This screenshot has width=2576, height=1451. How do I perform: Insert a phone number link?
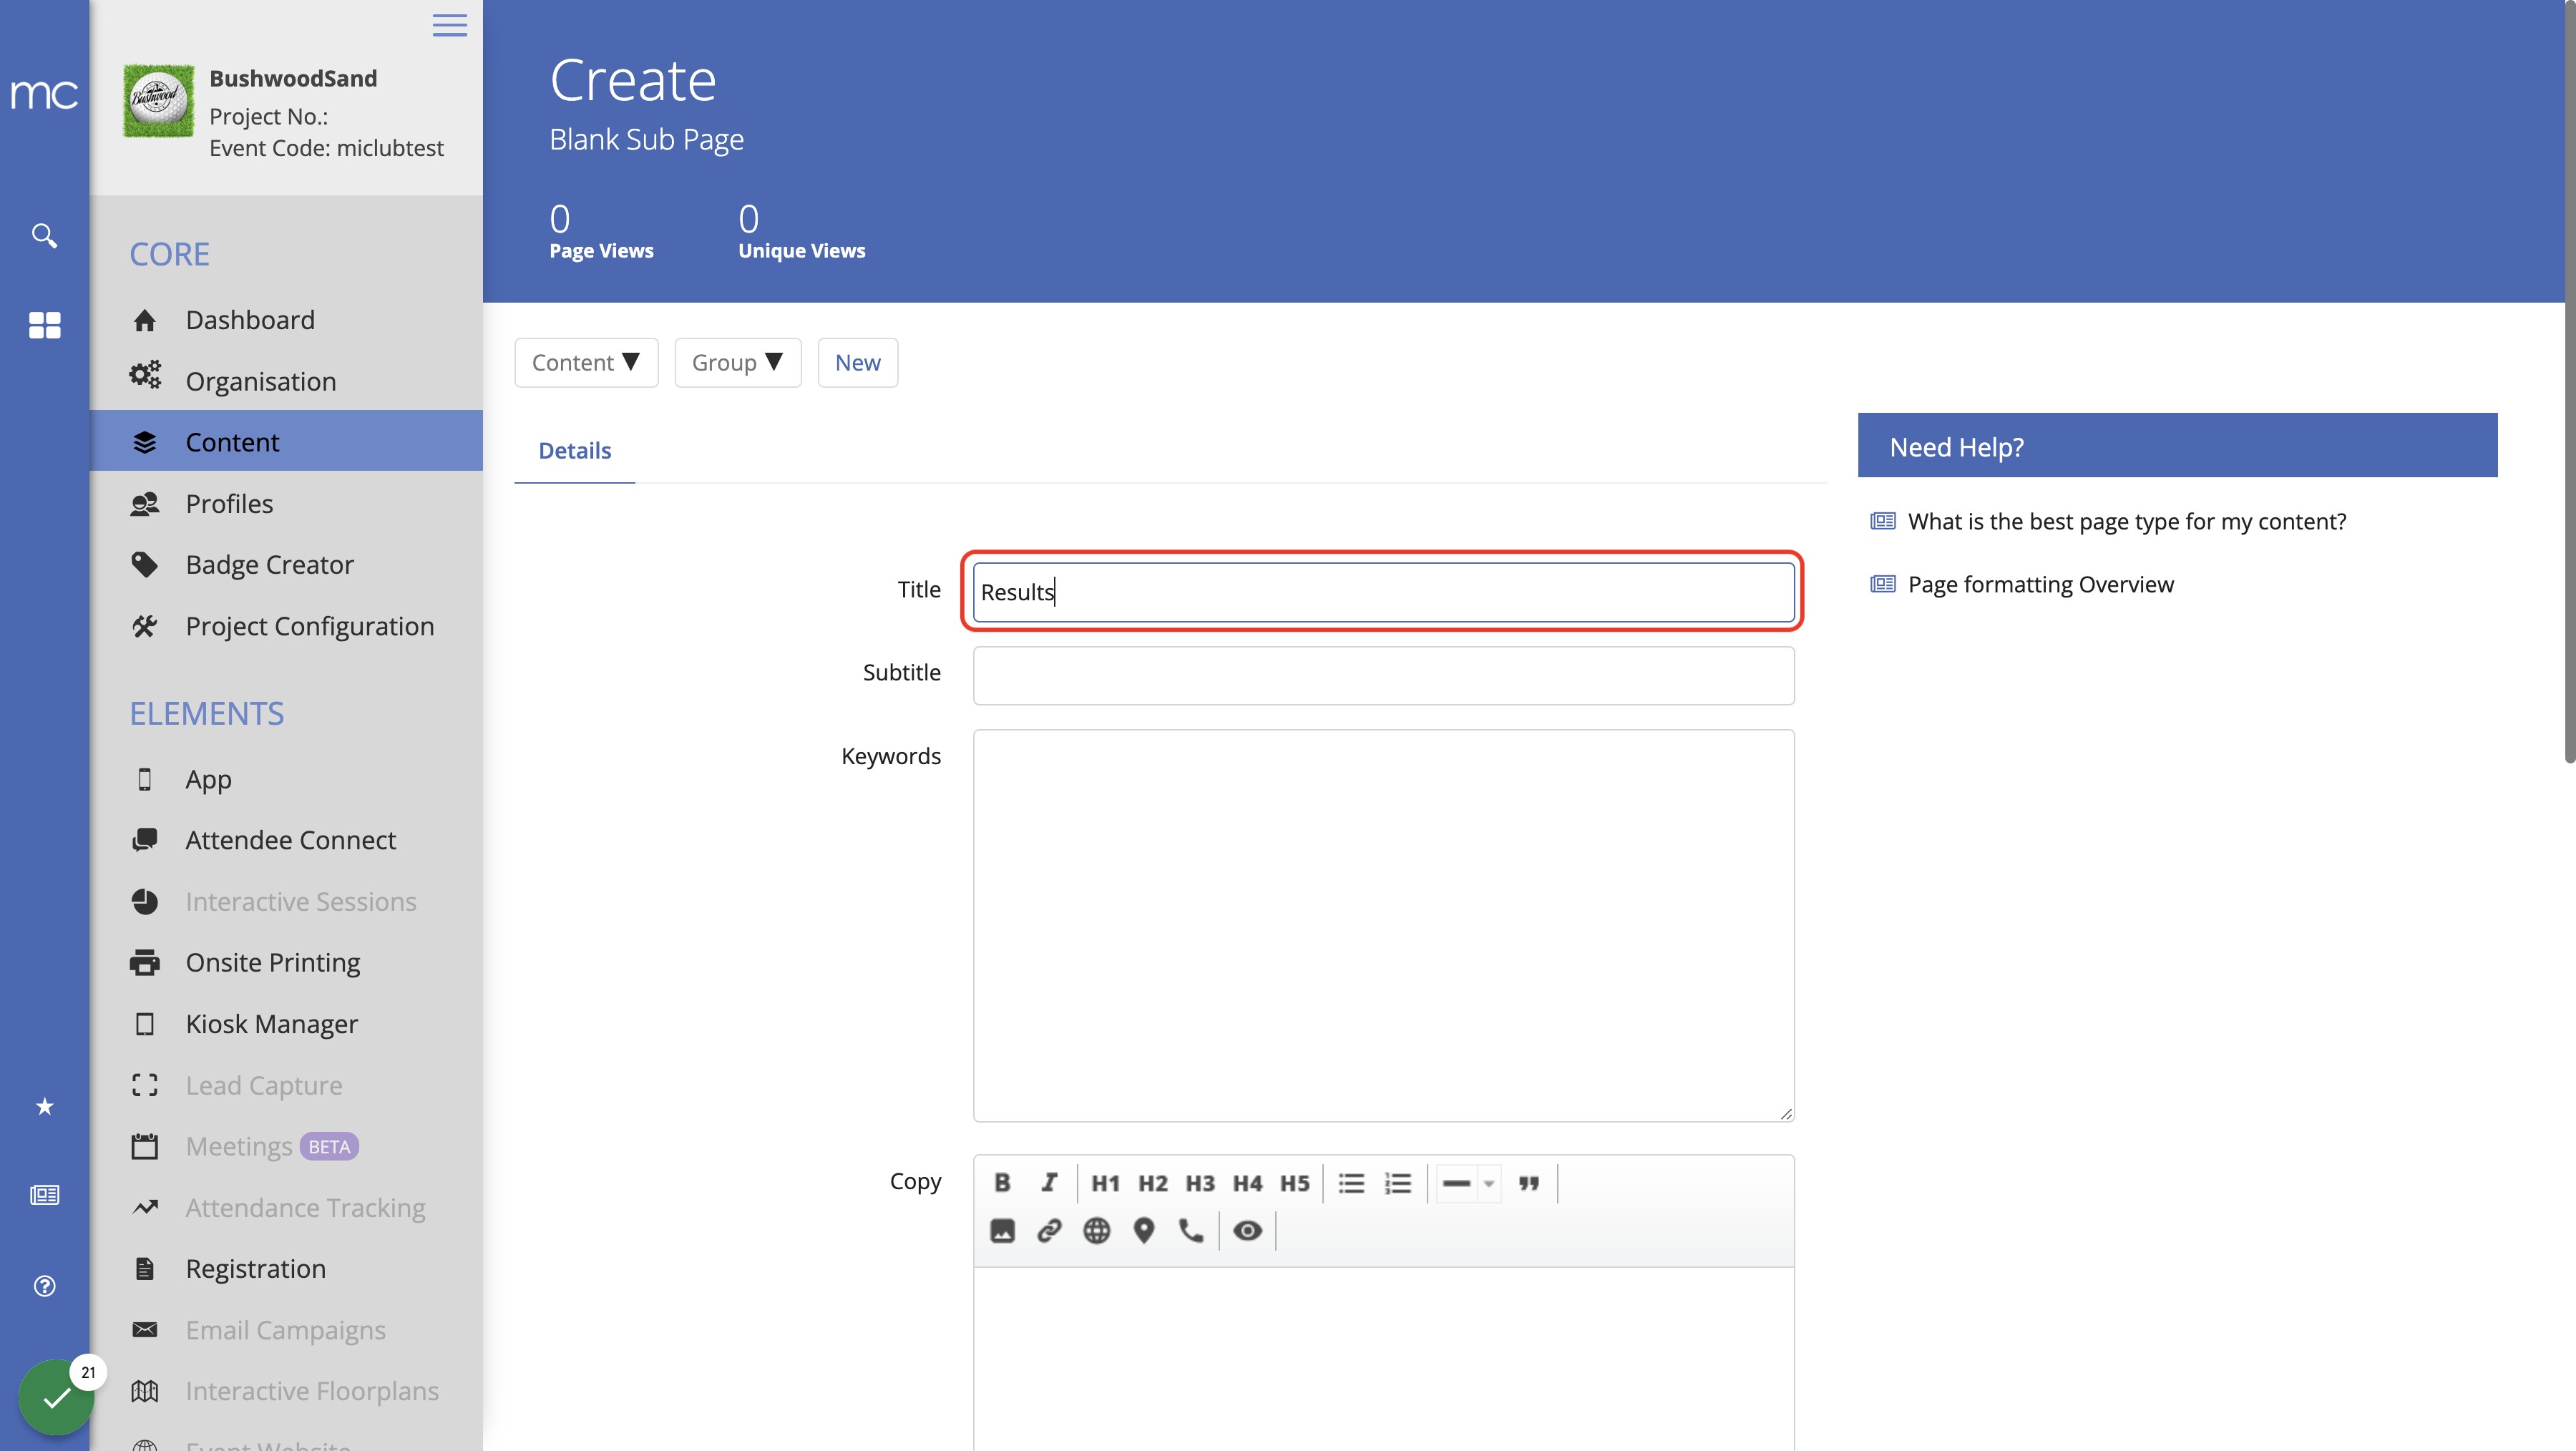pos(1191,1231)
